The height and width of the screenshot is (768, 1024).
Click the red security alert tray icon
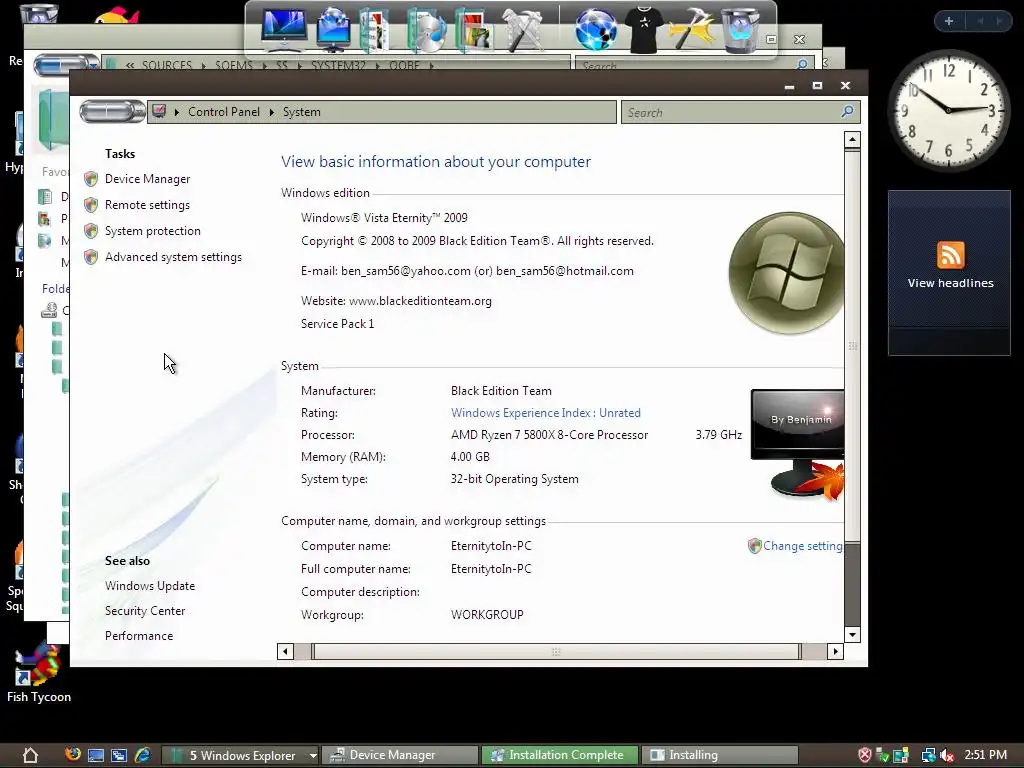pyautogui.click(x=865, y=756)
